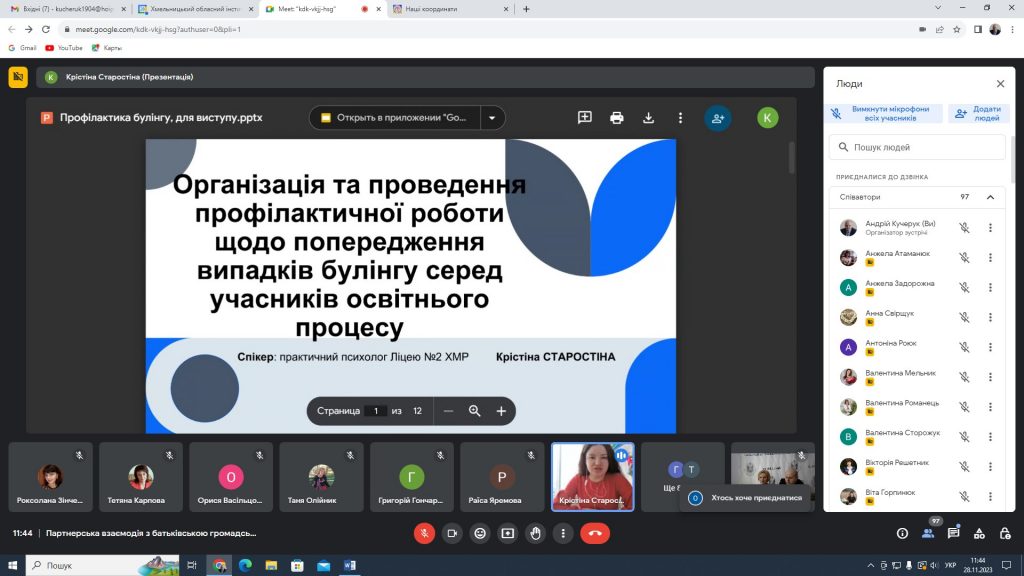
Task: Download the pptx file
Action: [x=648, y=118]
